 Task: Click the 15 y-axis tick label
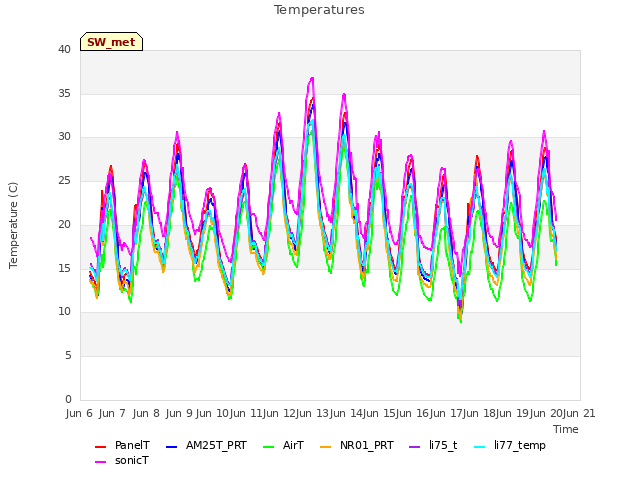pyautogui.click(x=64, y=268)
